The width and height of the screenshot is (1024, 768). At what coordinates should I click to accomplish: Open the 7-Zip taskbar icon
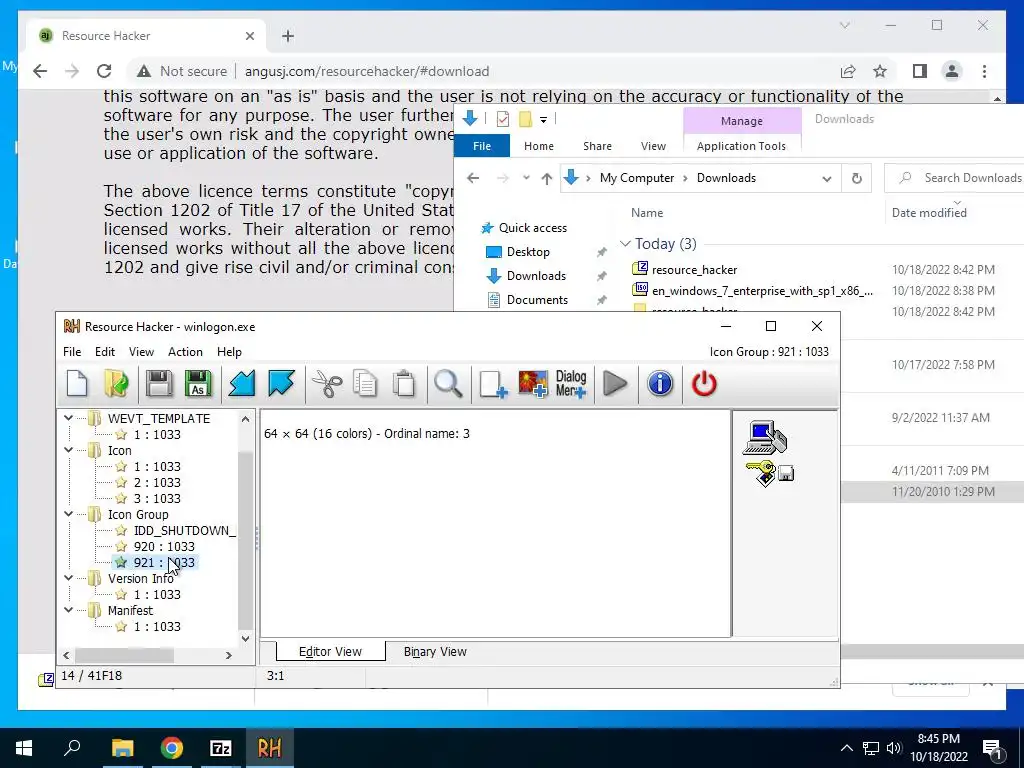coord(221,748)
